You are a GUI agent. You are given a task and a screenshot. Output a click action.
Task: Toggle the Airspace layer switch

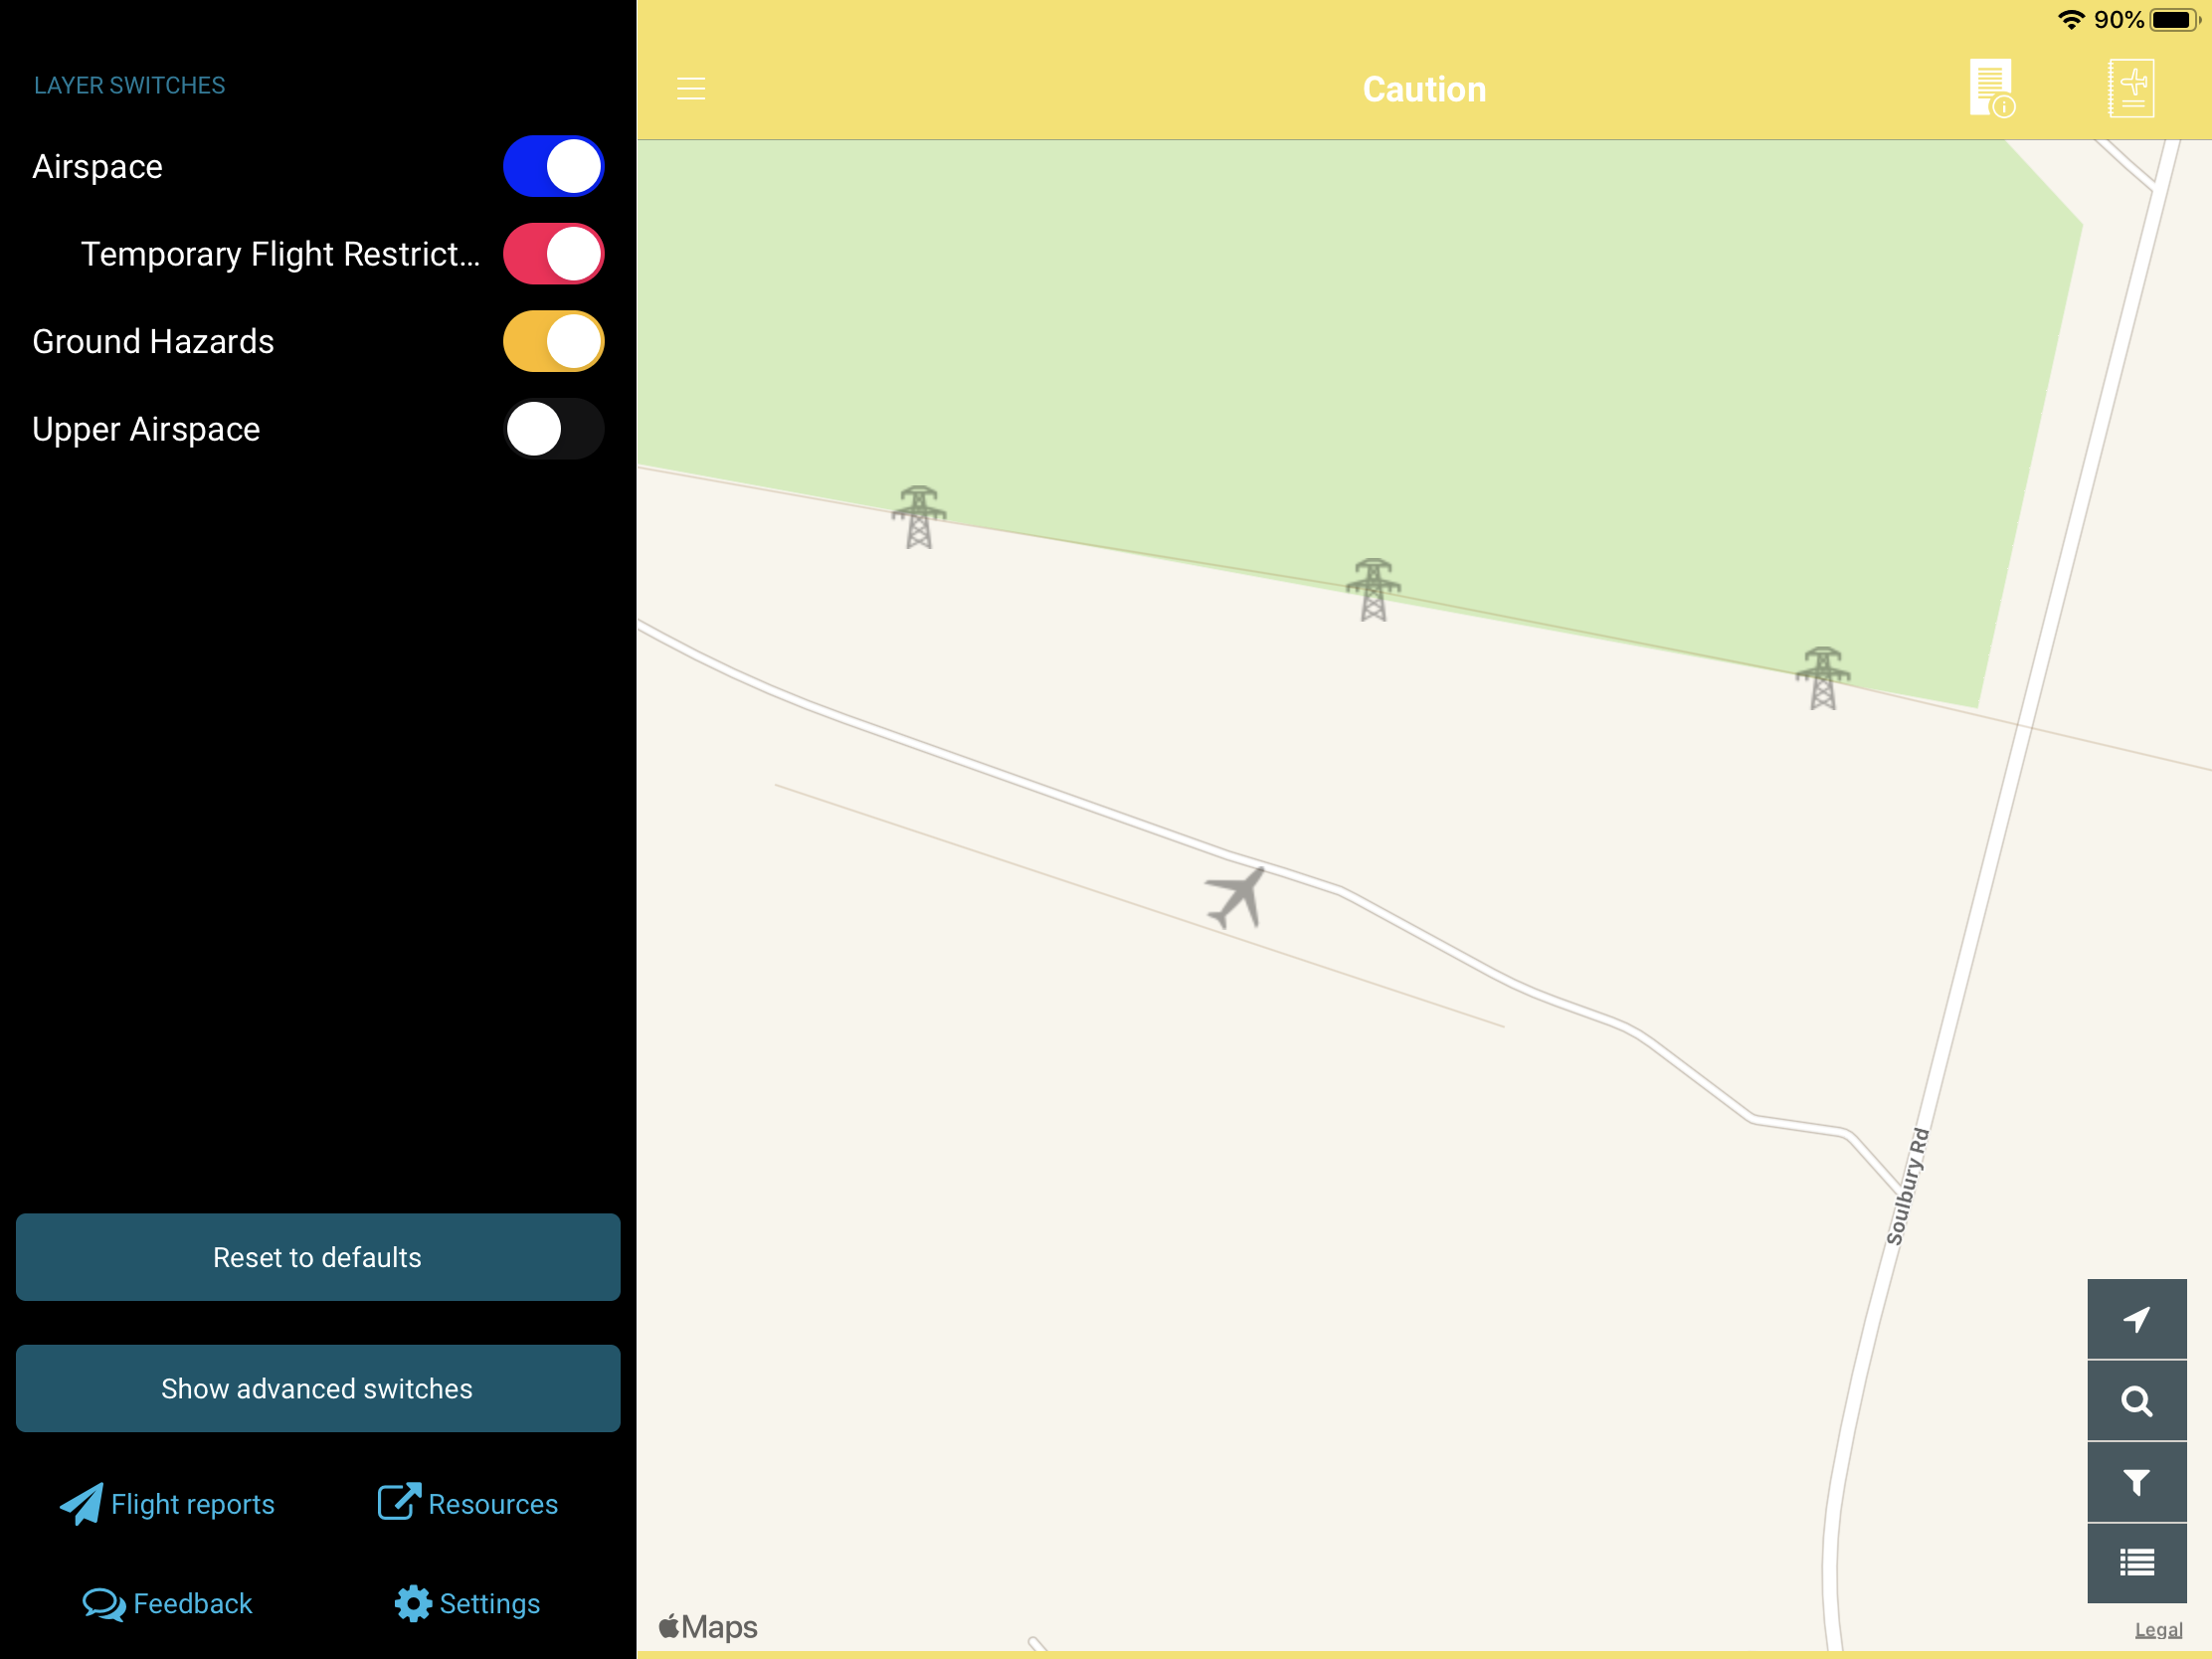point(553,166)
